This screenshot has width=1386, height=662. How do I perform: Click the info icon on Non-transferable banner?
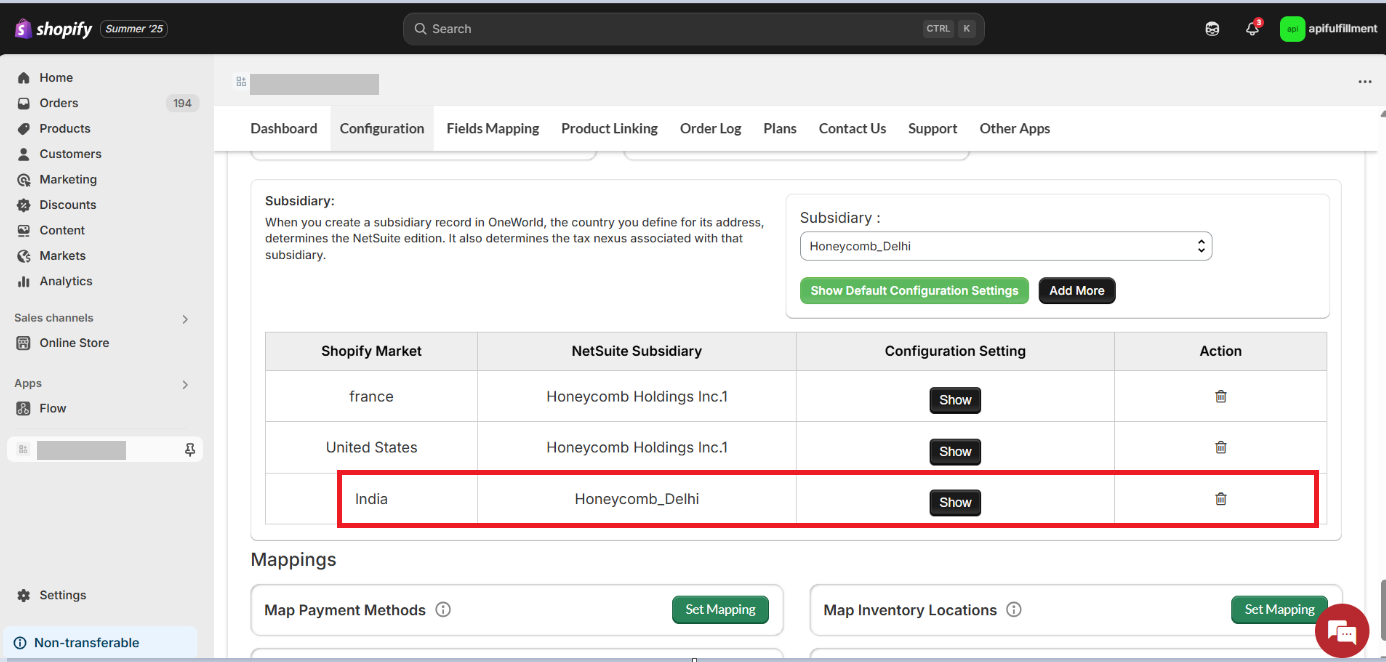tap(20, 643)
